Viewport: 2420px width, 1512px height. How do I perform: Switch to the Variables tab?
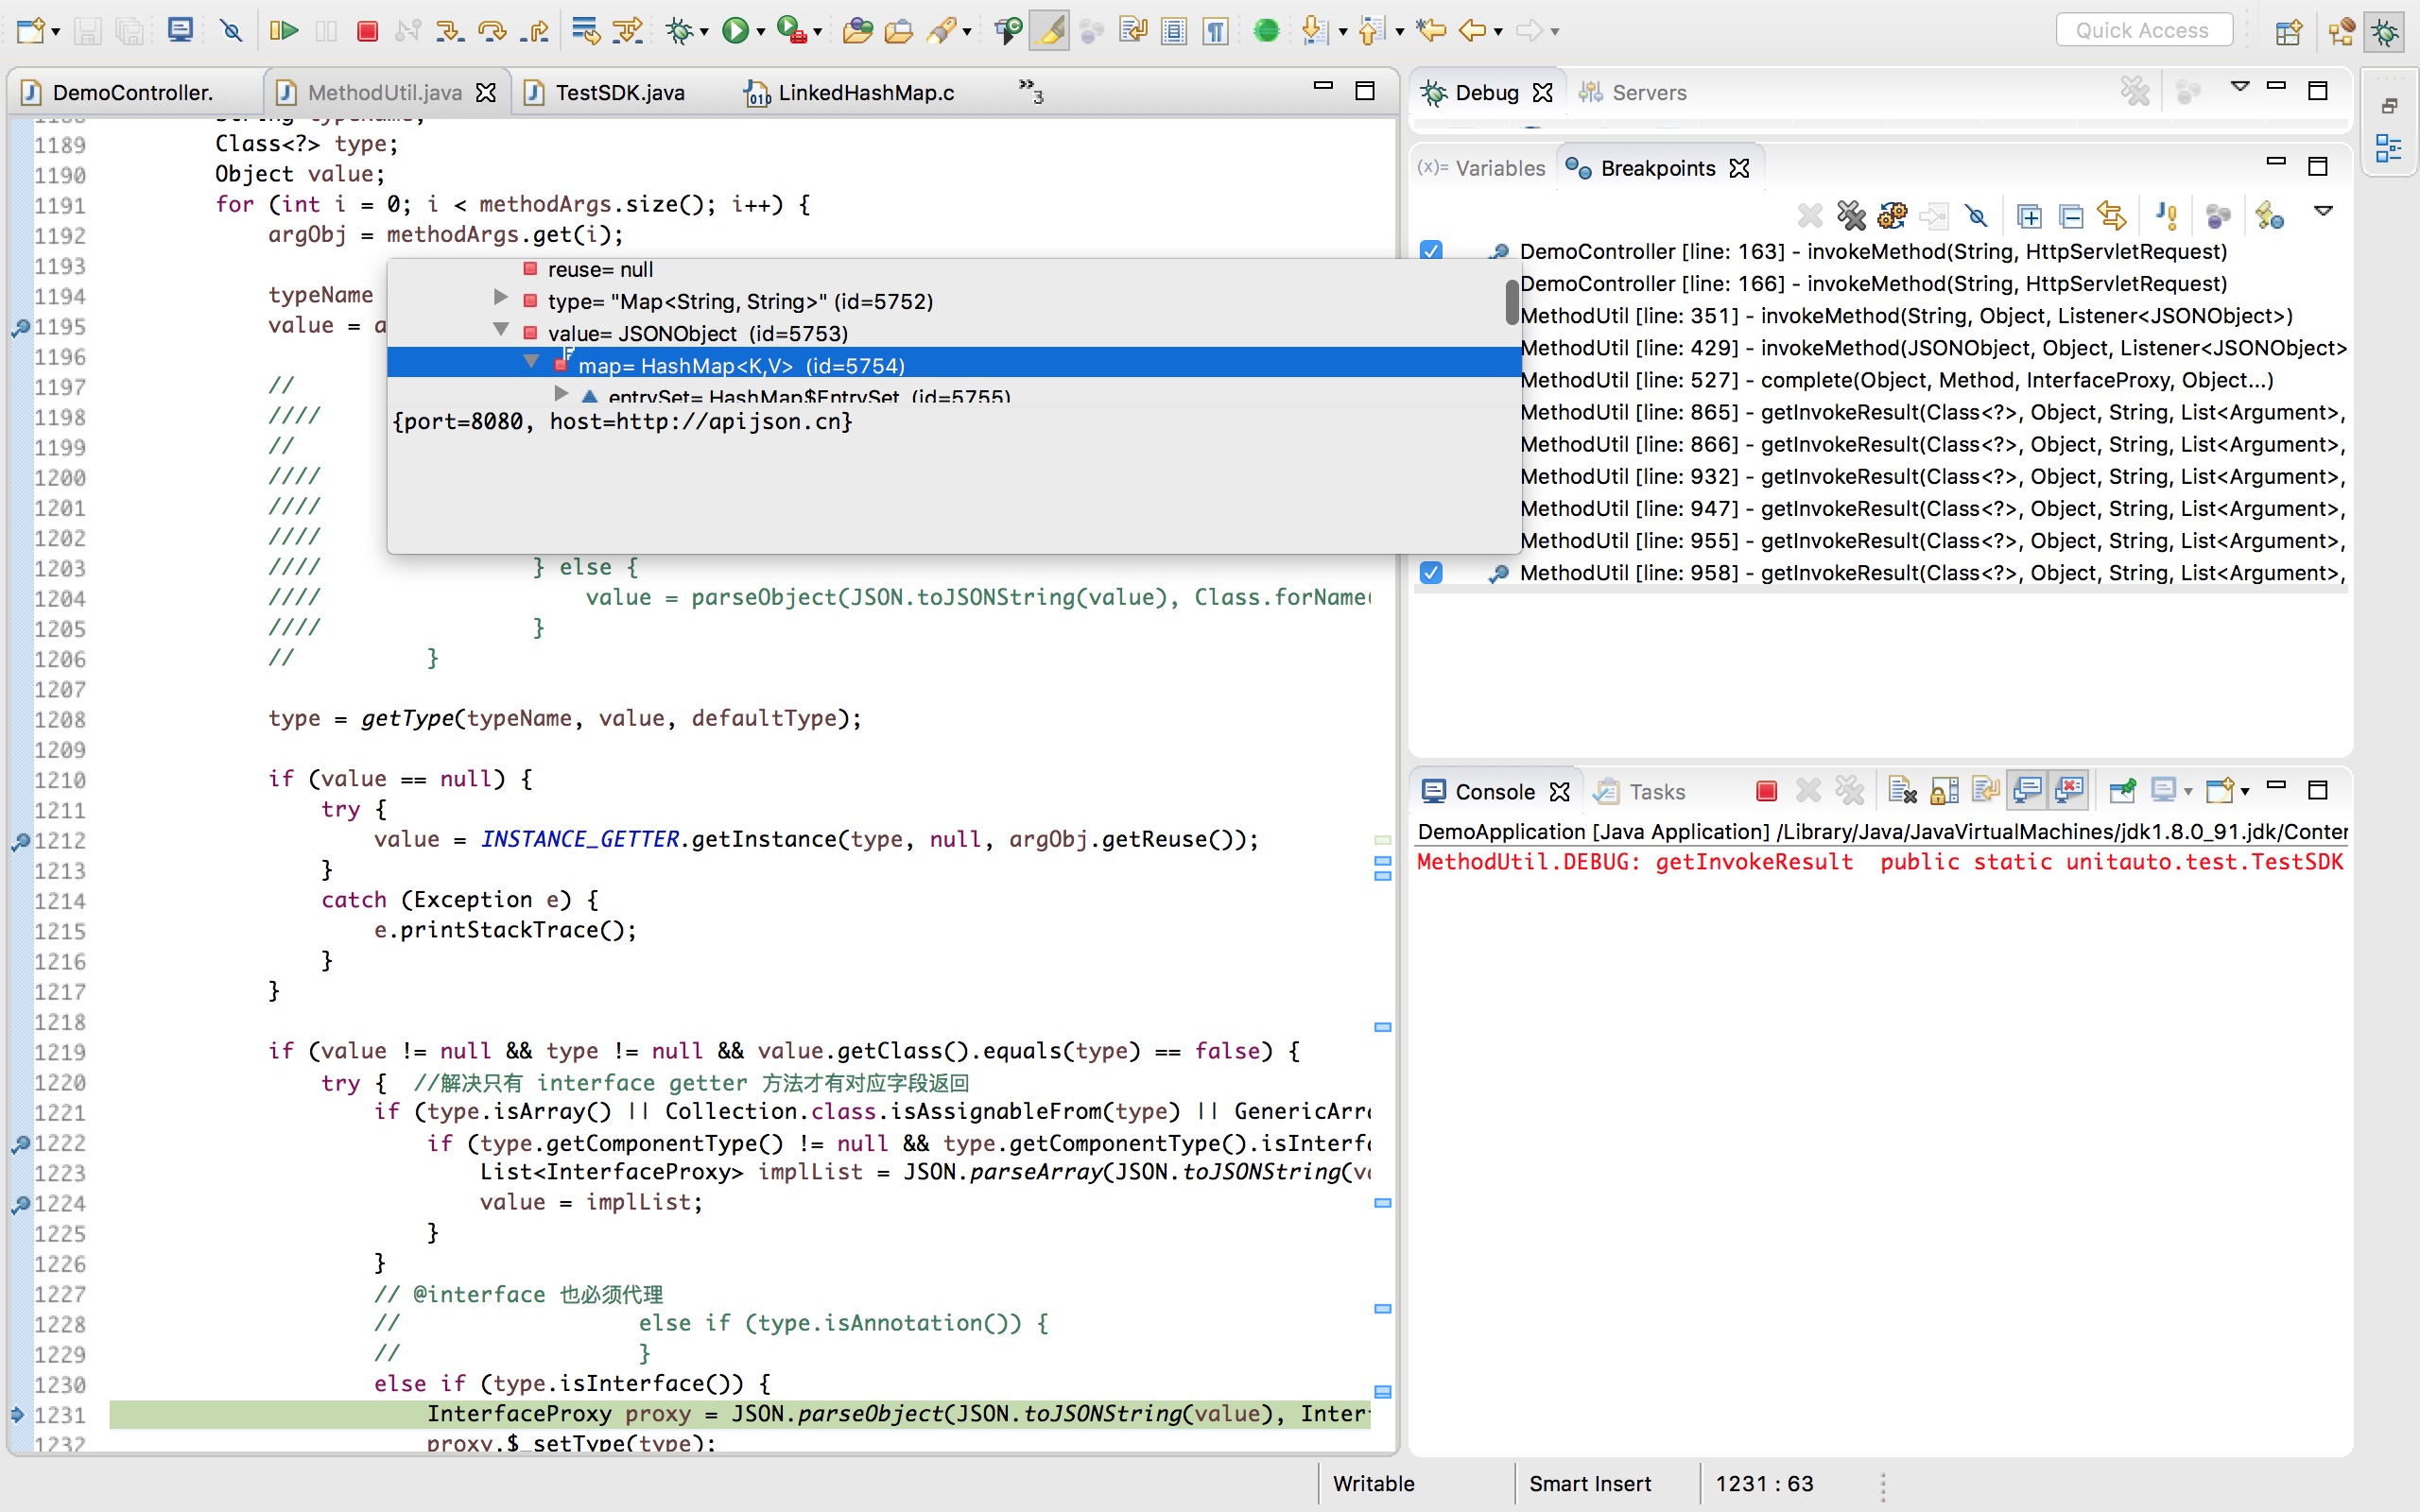pyautogui.click(x=1481, y=168)
